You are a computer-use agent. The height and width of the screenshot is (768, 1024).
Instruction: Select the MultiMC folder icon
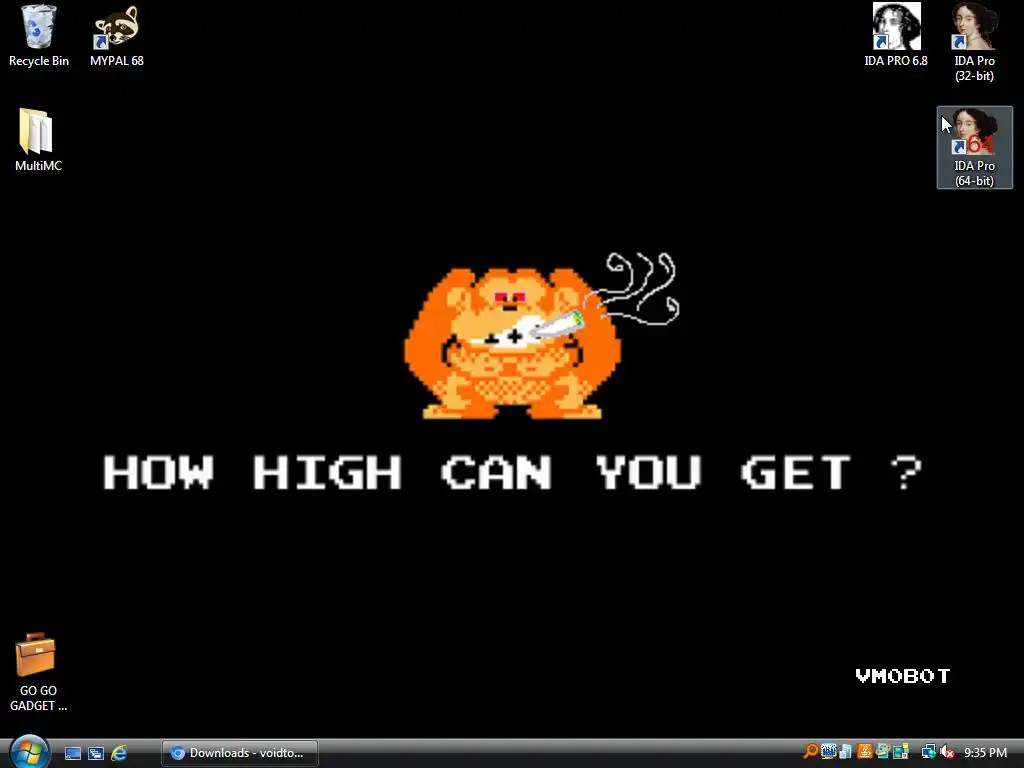pyautogui.click(x=38, y=140)
